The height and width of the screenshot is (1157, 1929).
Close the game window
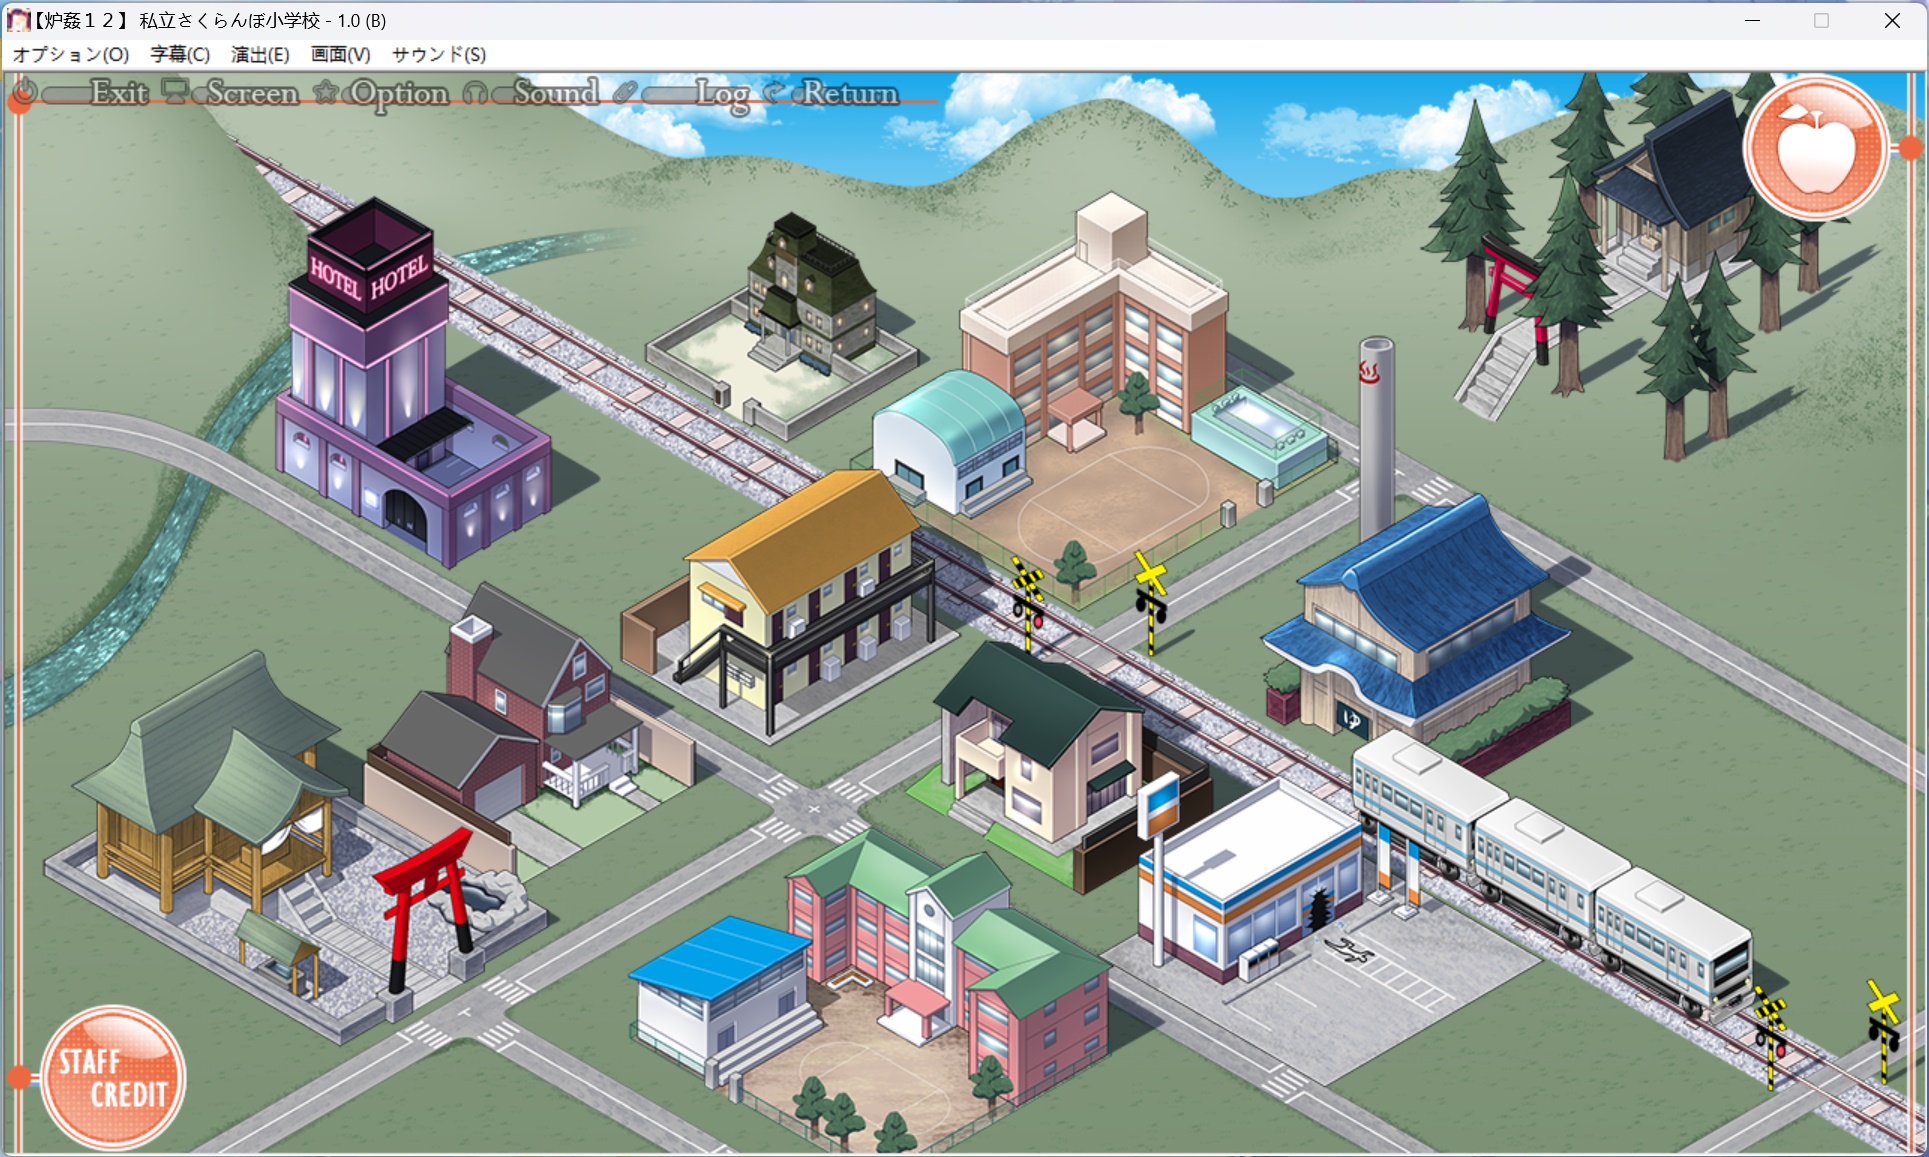coord(1892,20)
